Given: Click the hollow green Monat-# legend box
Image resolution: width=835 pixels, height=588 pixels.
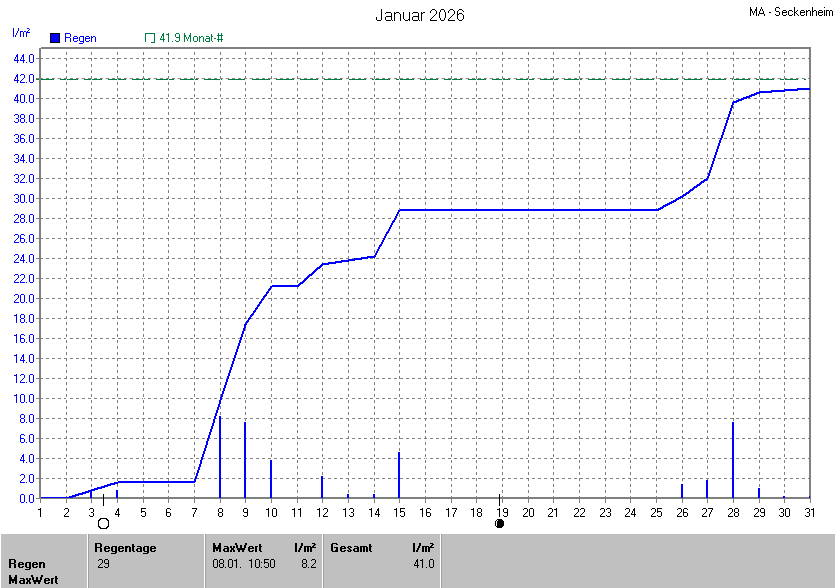Looking at the screenshot, I should pos(150,38).
